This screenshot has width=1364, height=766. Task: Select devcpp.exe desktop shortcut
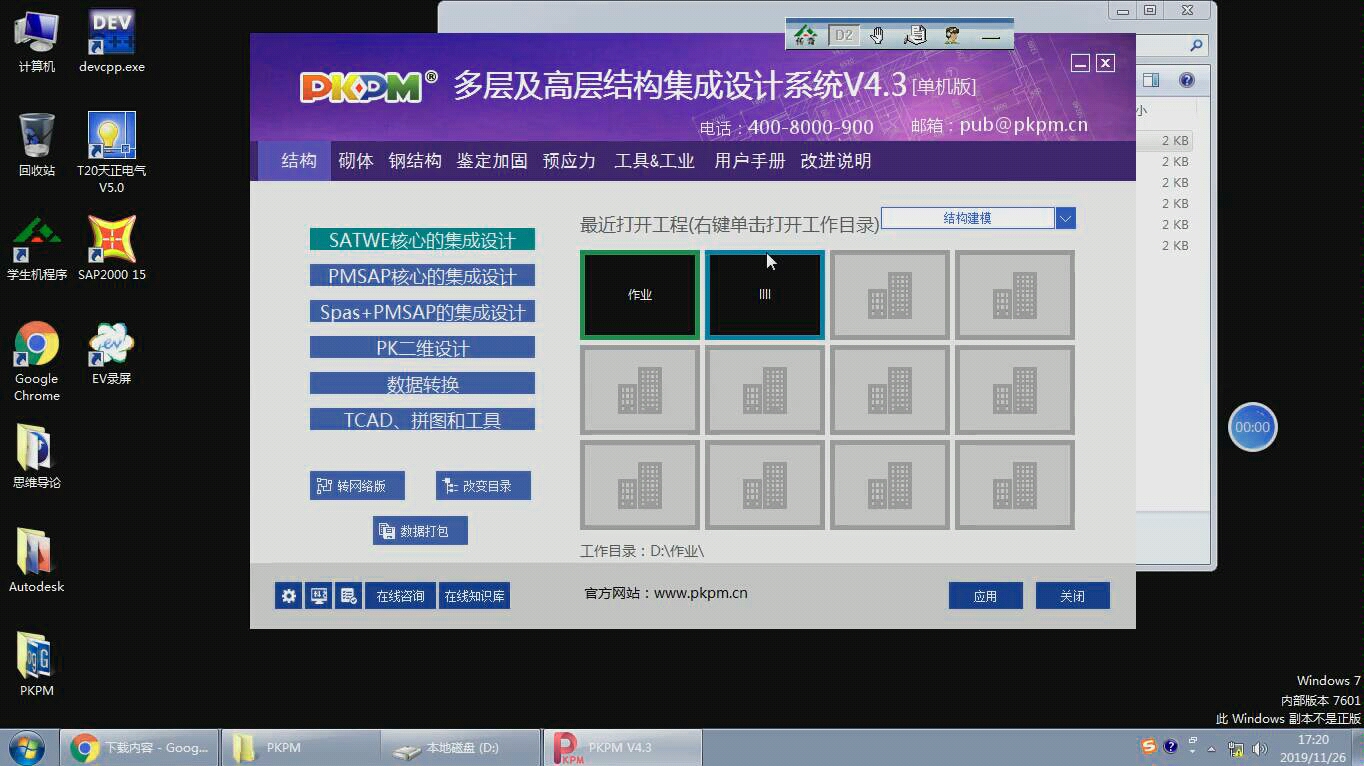point(112,41)
